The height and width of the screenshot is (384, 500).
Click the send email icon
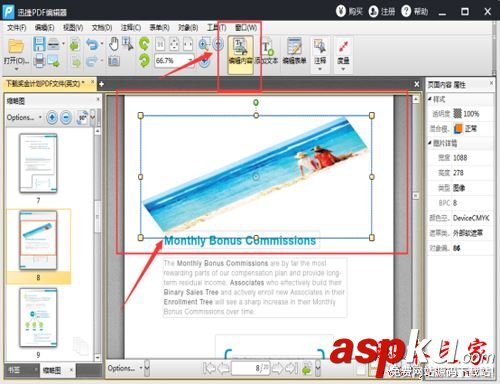click(54, 61)
